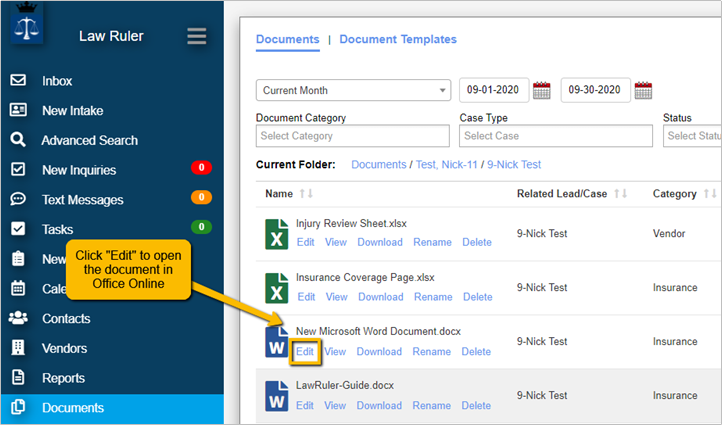Open the Case Type Select Case box
The image size is (722, 425).
pyautogui.click(x=556, y=136)
